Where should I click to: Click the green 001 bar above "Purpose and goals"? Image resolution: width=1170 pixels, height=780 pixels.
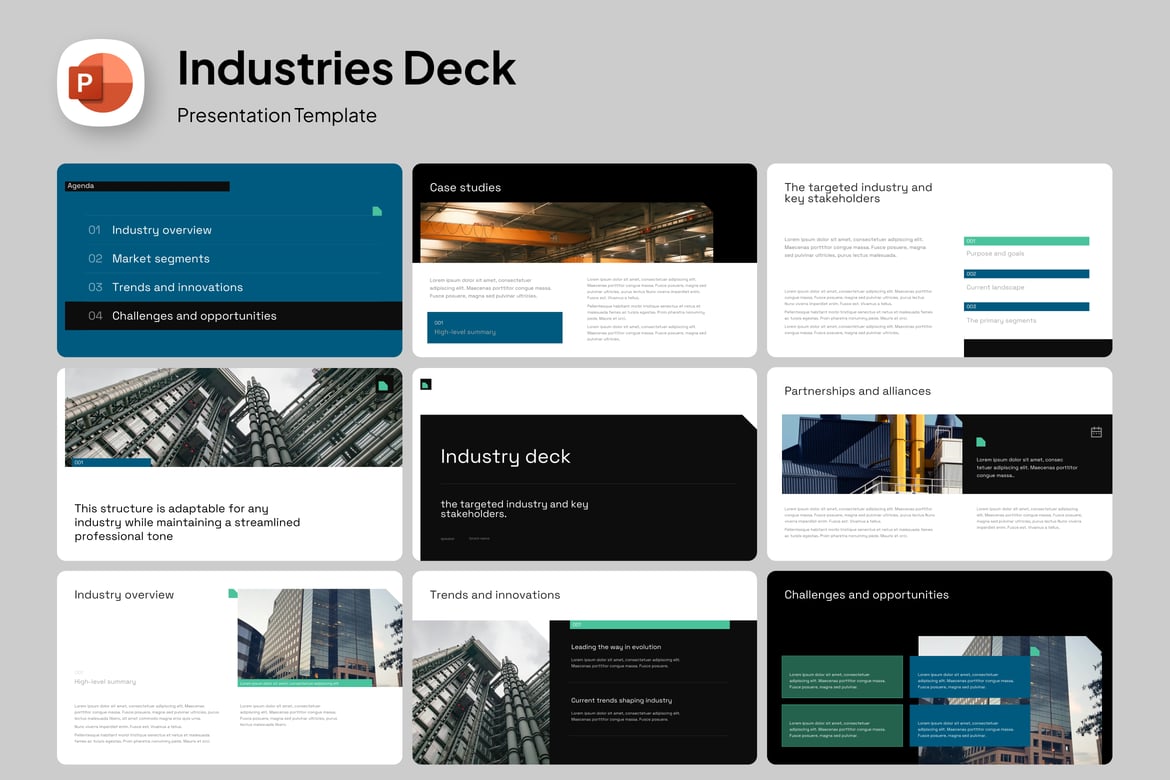tap(1027, 241)
